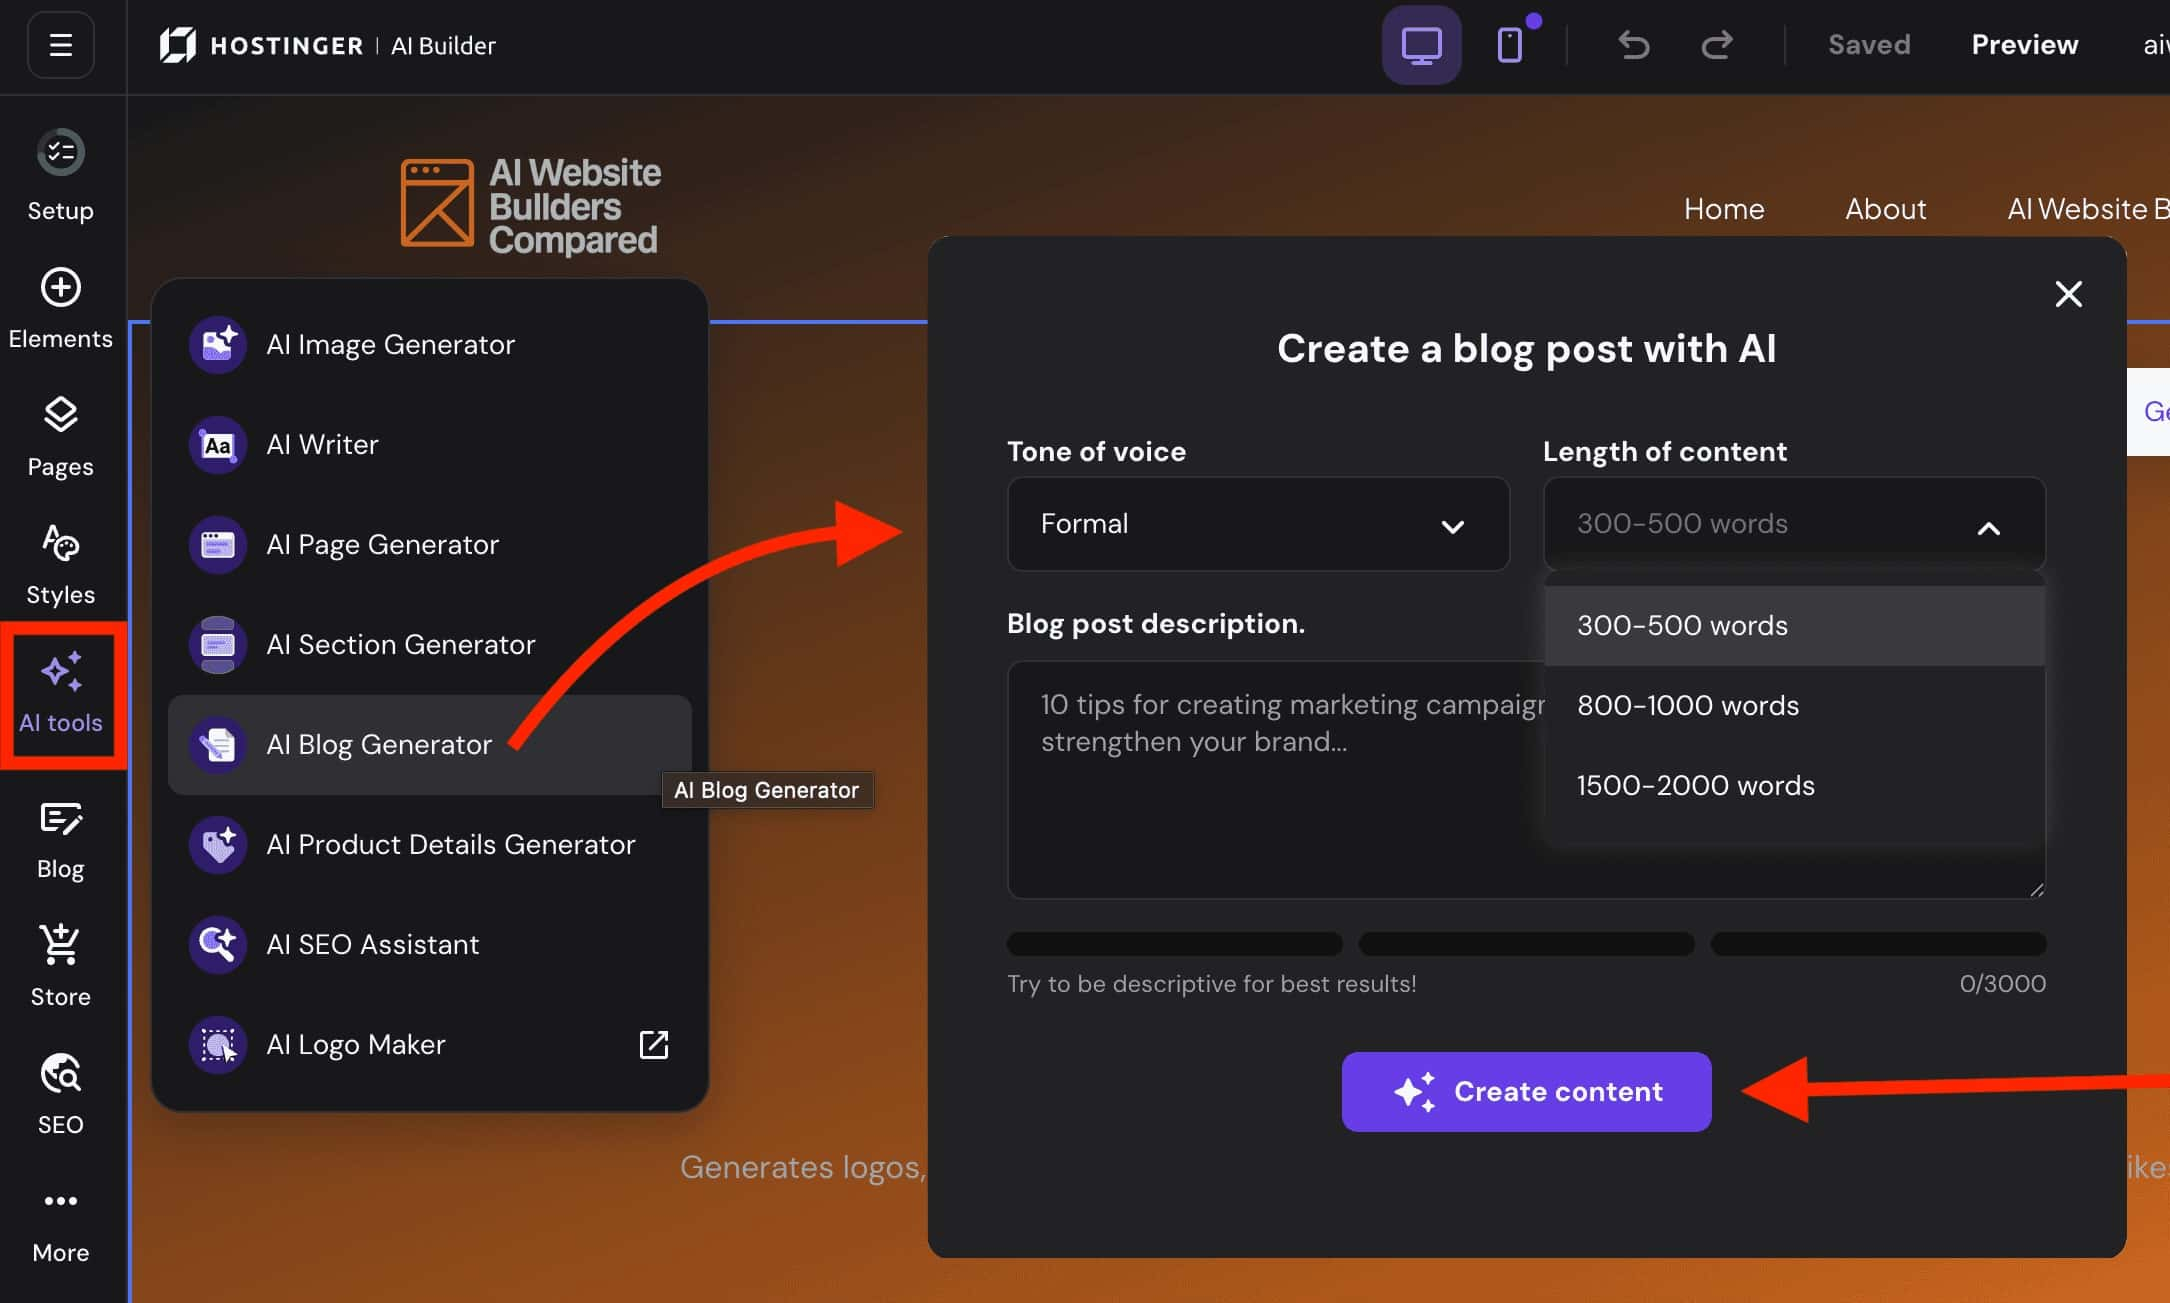Select AI SEO Assistant
Screen dimensions: 2170x1303
tap(430, 945)
